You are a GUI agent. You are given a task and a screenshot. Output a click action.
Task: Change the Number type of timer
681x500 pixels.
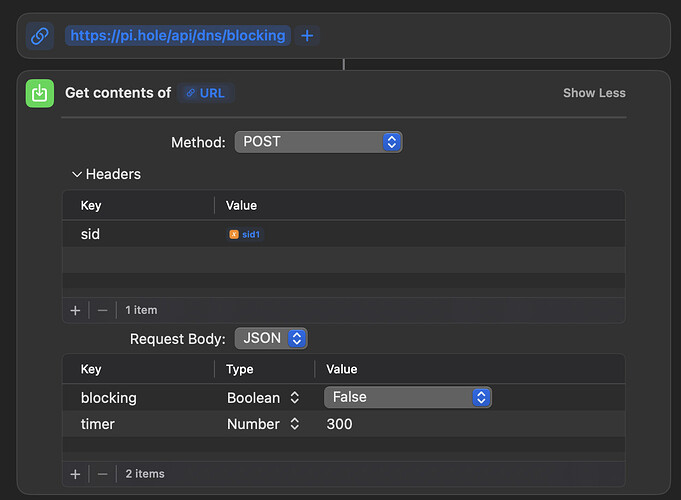263,424
